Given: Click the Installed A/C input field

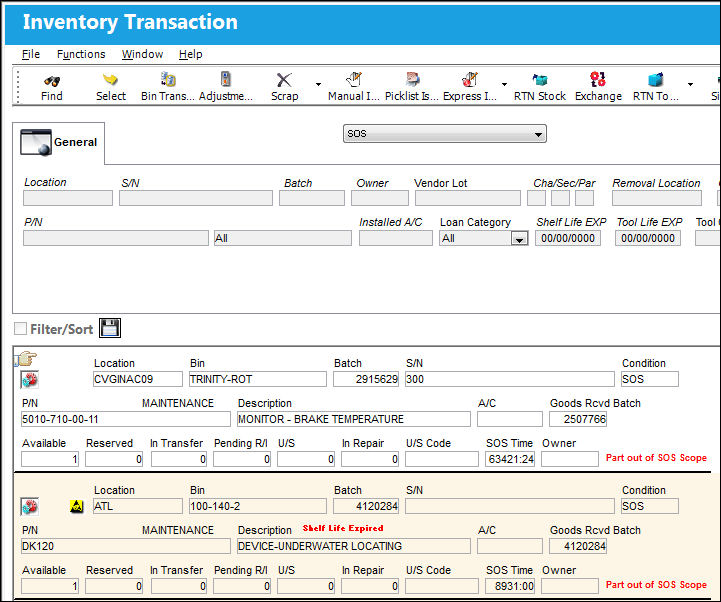Looking at the screenshot, I should (396, 238).
